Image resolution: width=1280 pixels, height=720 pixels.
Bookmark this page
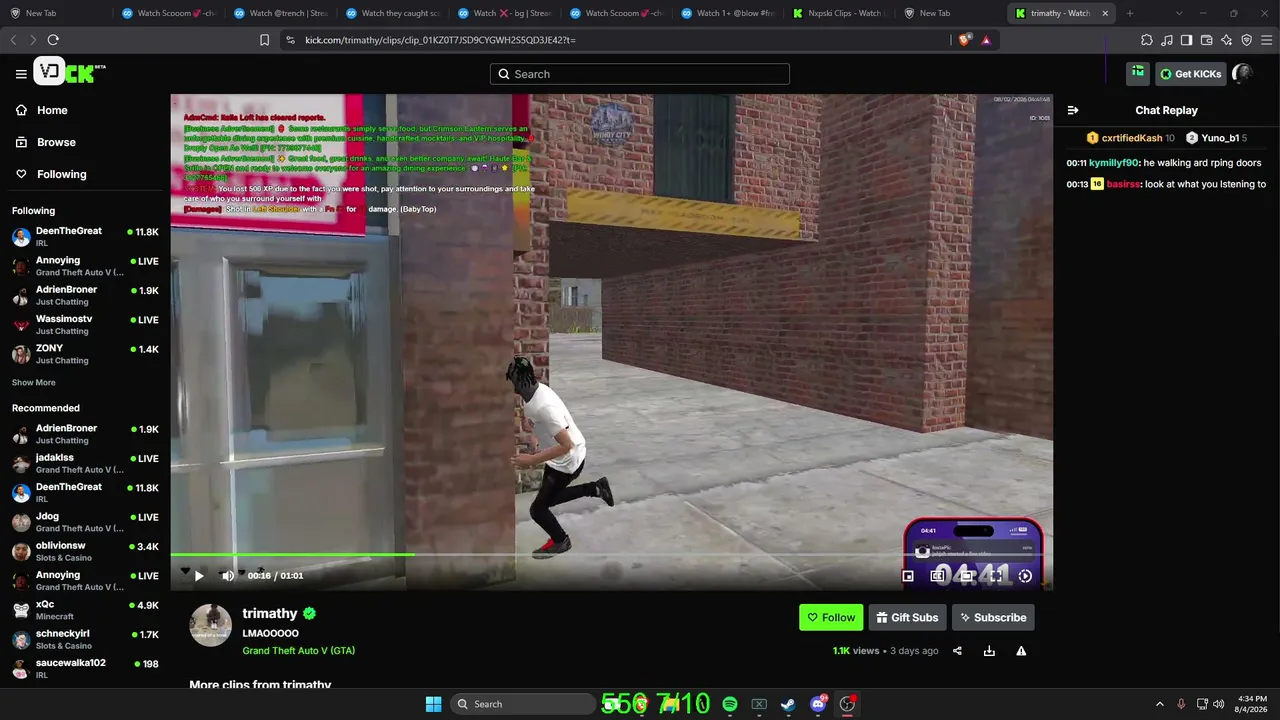264,40
